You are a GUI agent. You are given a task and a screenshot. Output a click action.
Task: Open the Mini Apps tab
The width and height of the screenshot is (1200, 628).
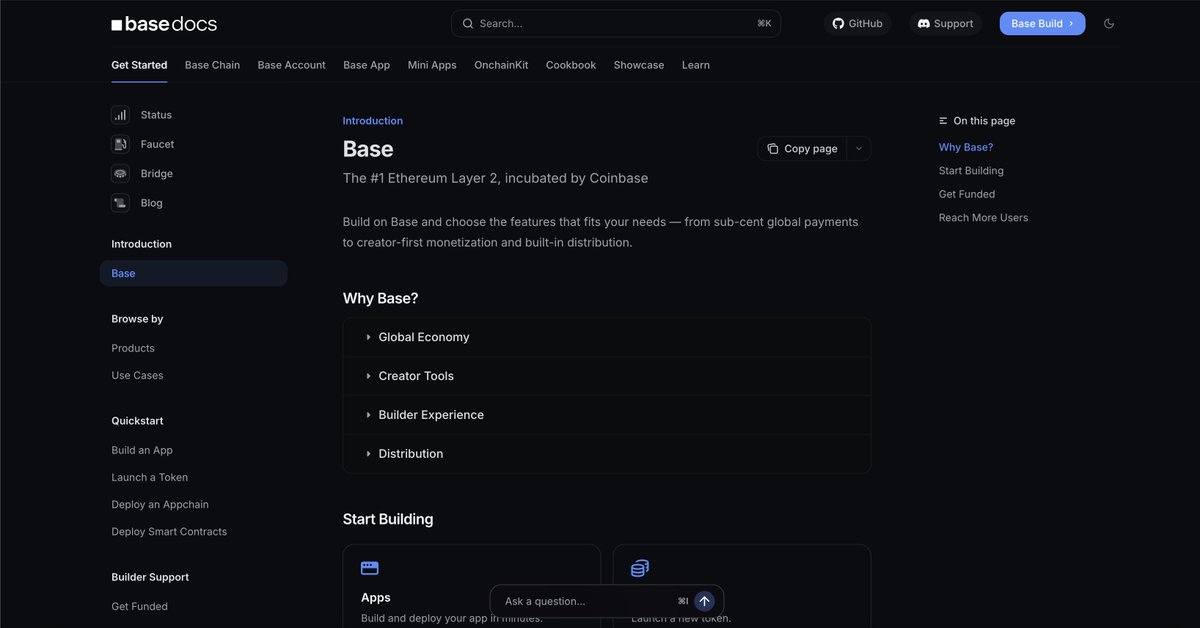(432, 65)
